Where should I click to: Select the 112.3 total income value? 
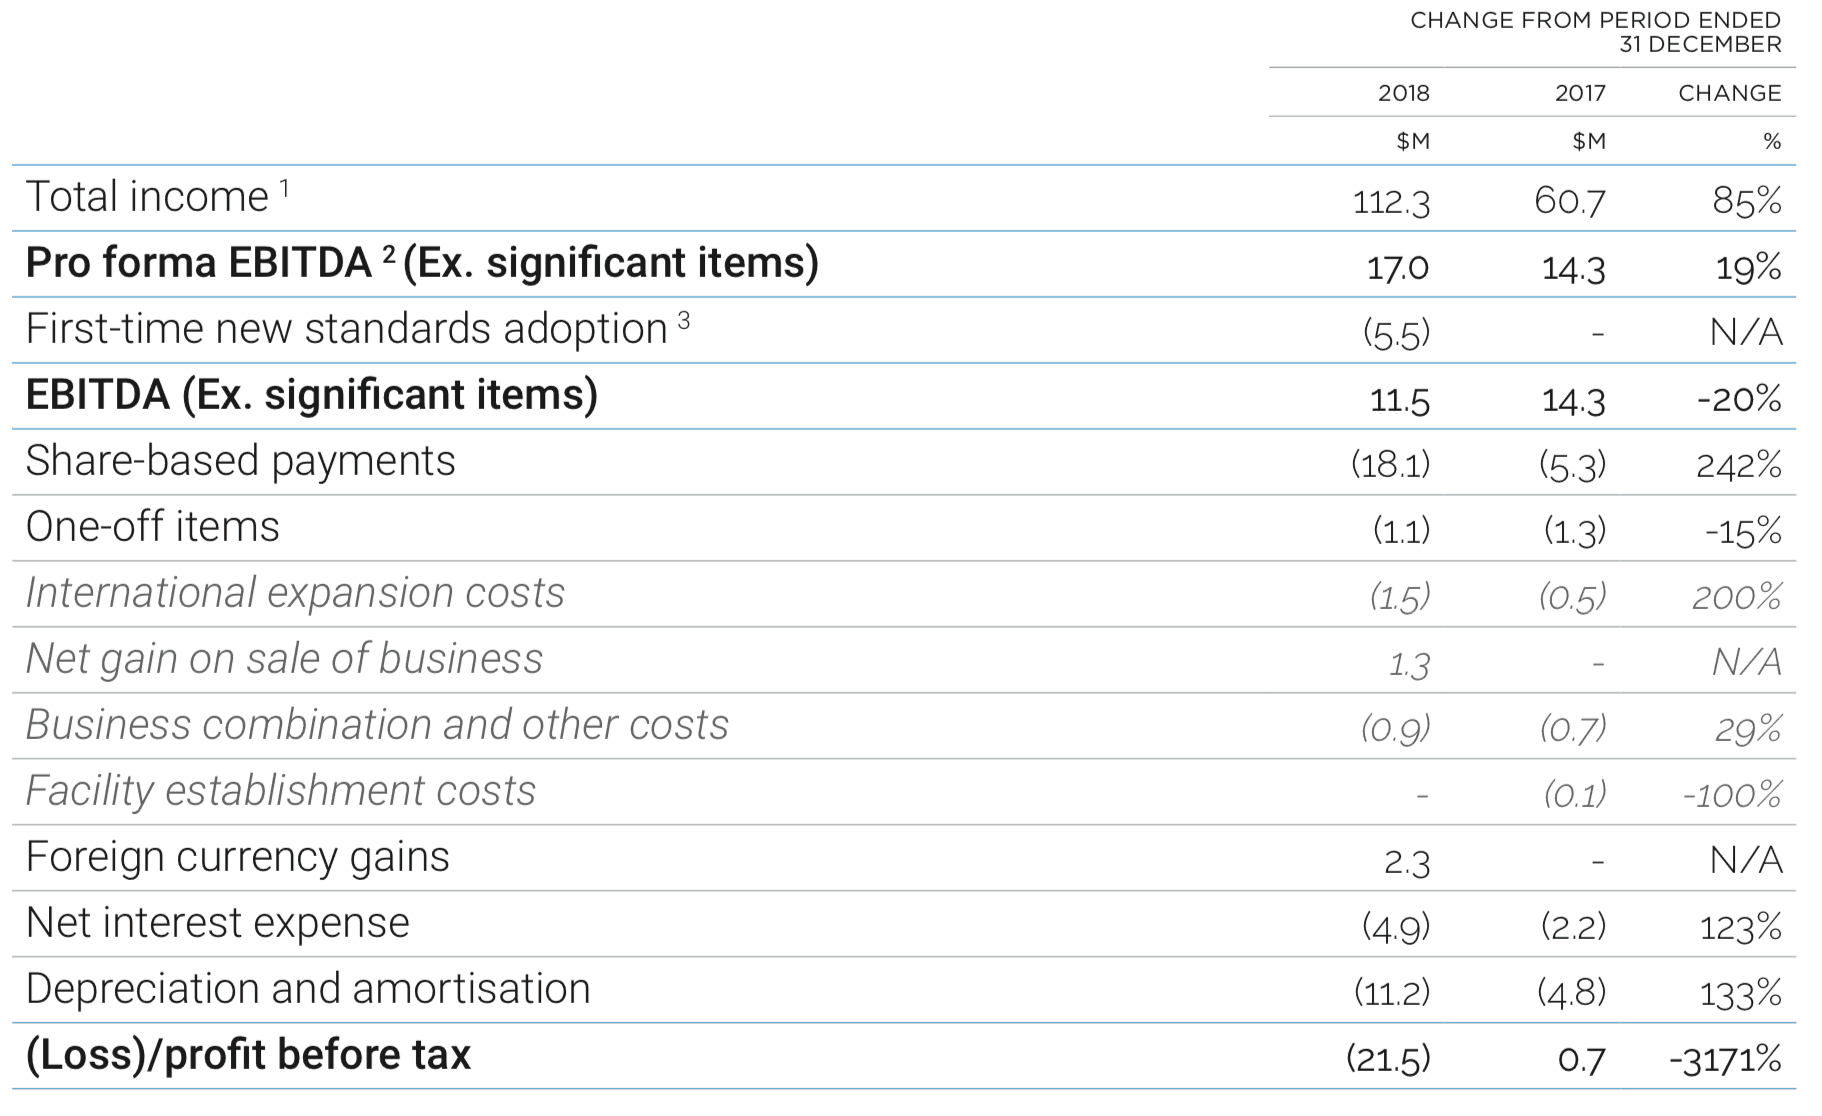click(x=1391, y=202)
